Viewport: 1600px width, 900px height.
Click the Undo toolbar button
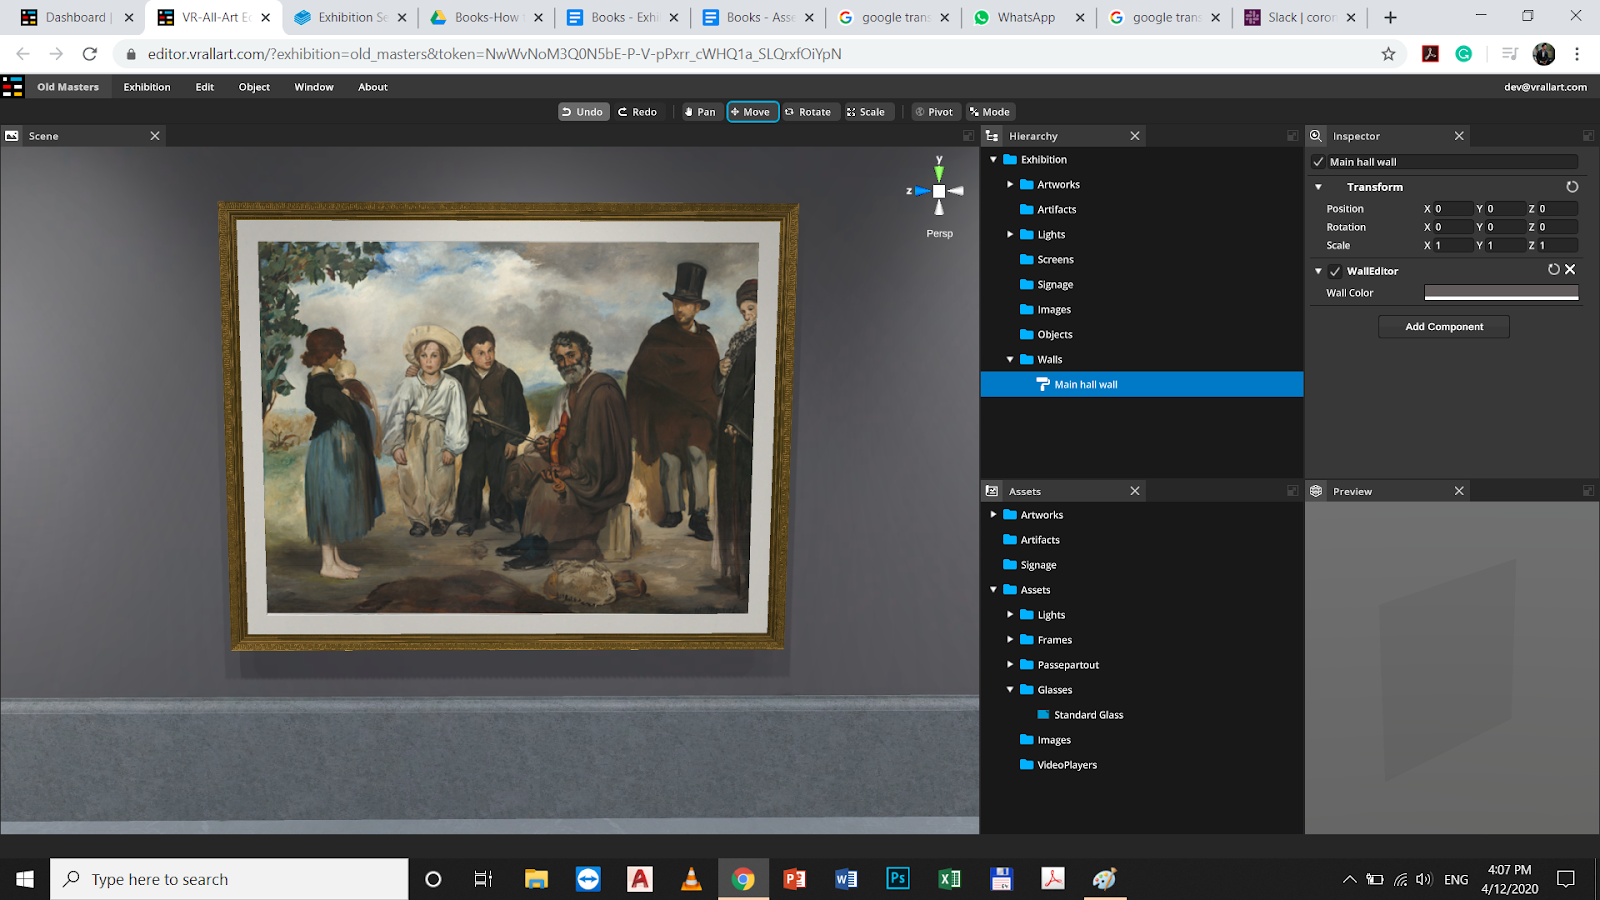pos(583,112)
